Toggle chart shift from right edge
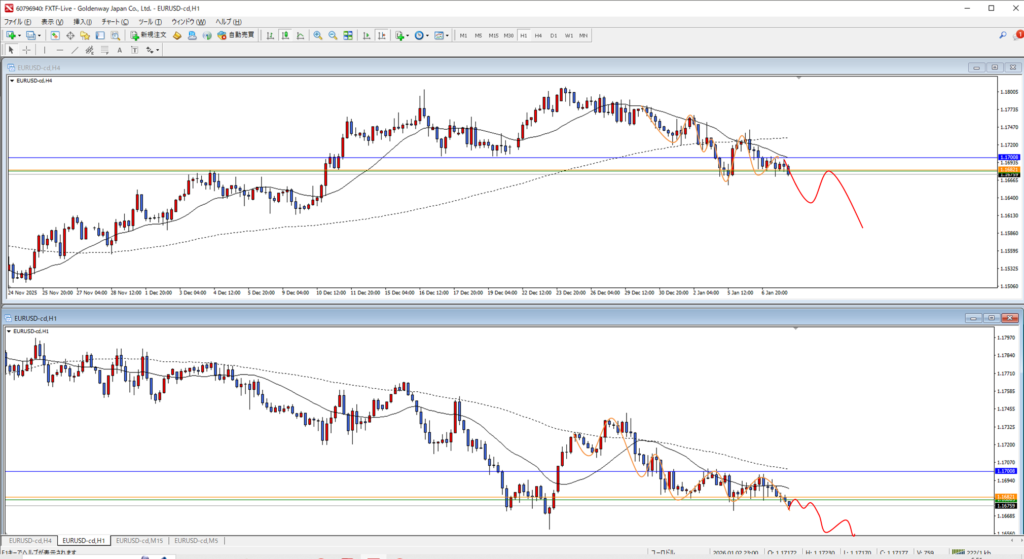Image resolution: width=1024 pixels, height=559 pixels. coord(382,35)
